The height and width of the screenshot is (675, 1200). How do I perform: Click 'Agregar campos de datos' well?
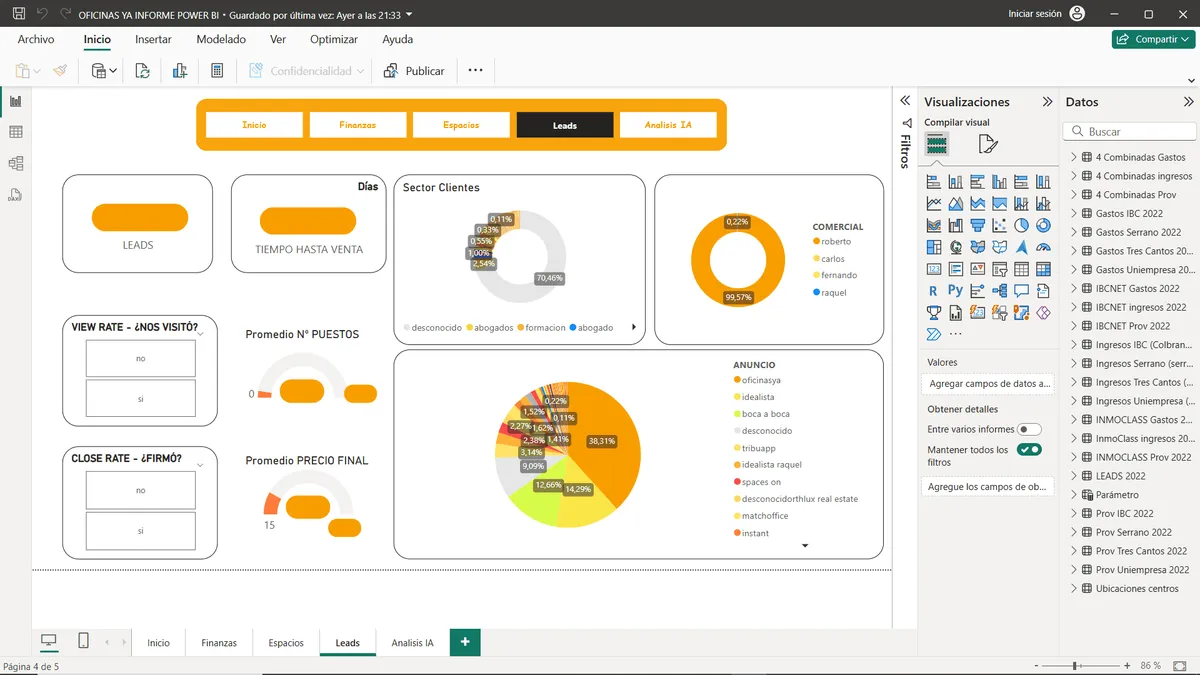pos(989,383)
